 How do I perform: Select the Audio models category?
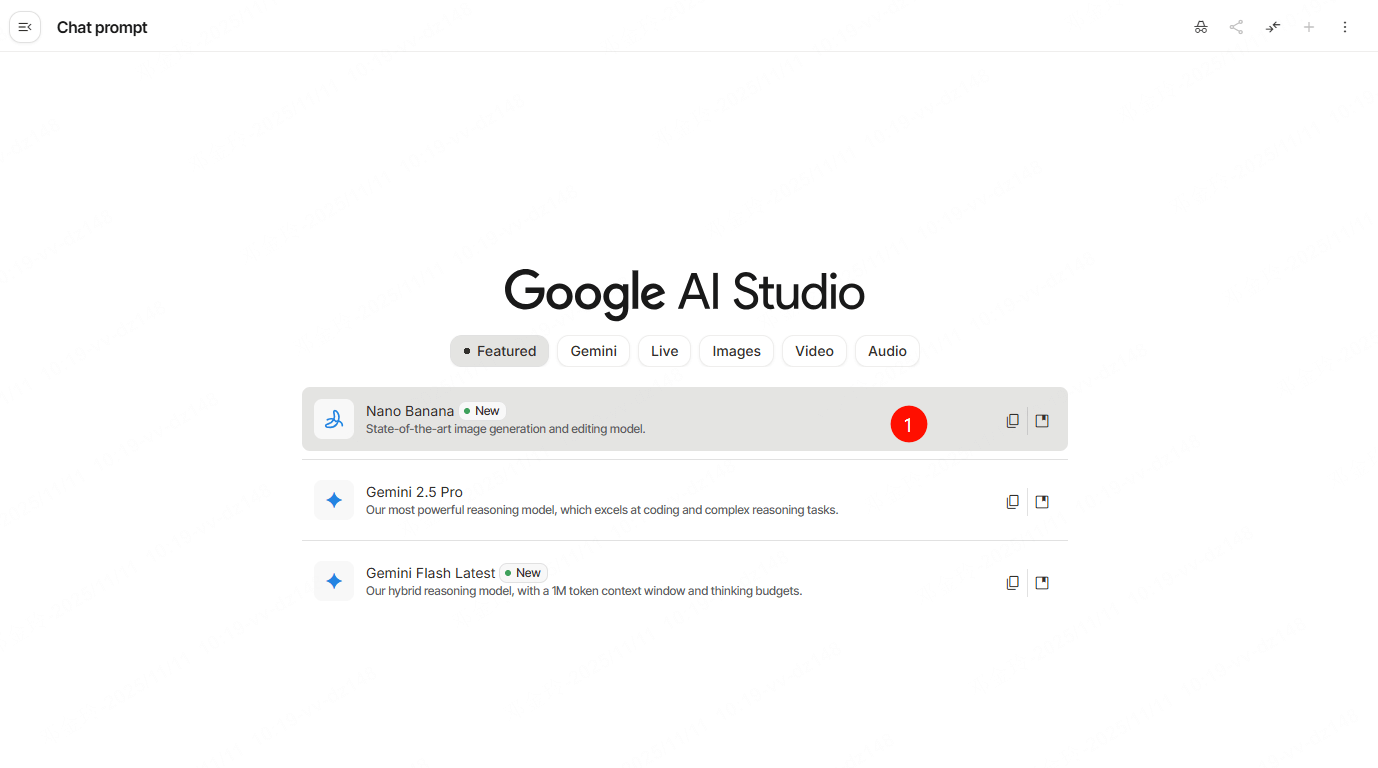(x=887, y=351)
